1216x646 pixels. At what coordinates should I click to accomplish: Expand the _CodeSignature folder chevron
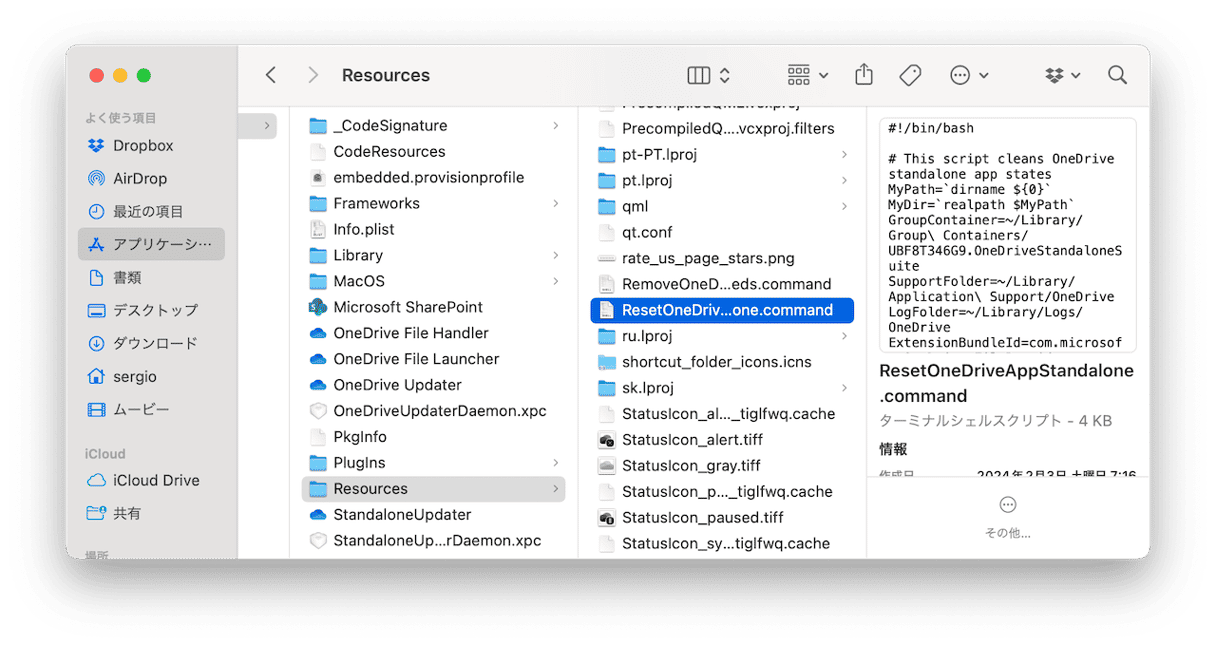[x=555, y=125]
